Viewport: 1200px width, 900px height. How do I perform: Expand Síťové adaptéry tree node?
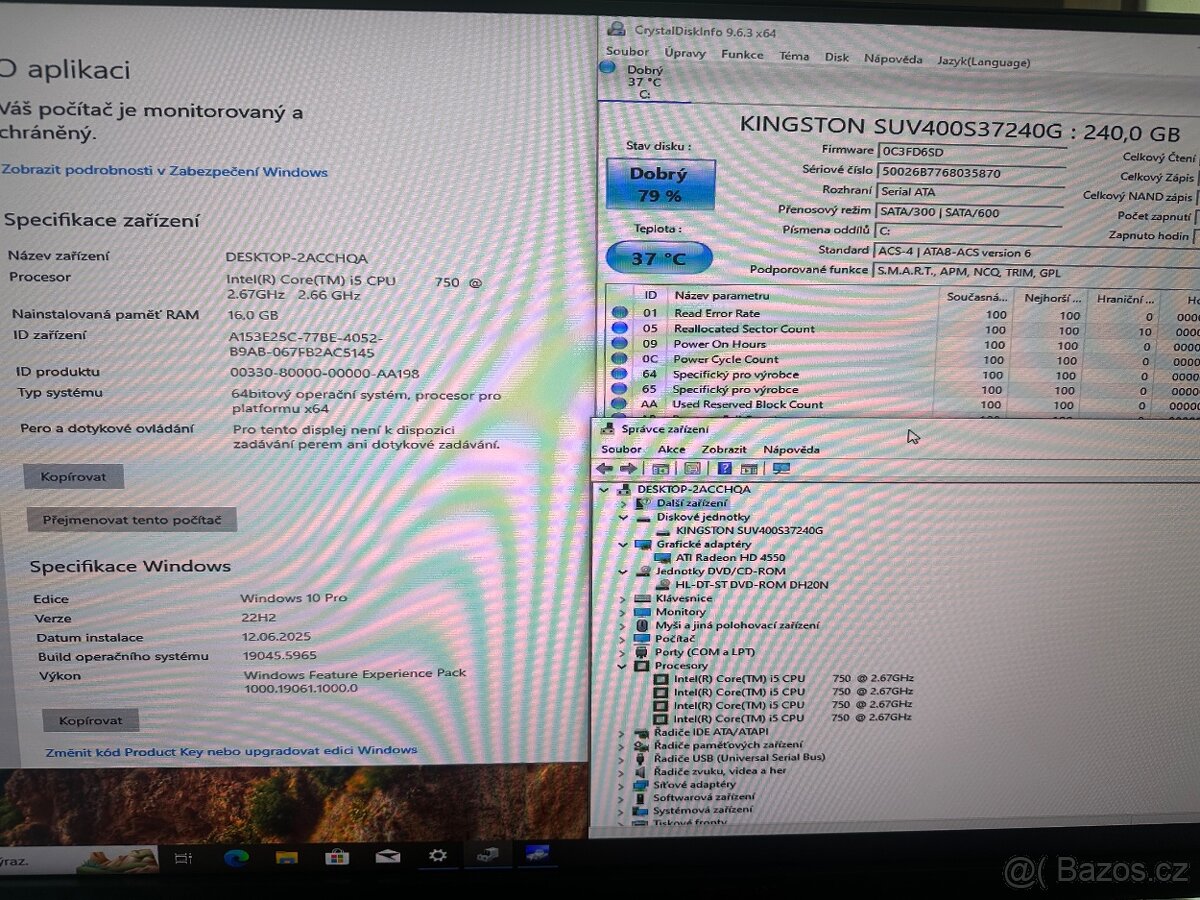(621, 785)
